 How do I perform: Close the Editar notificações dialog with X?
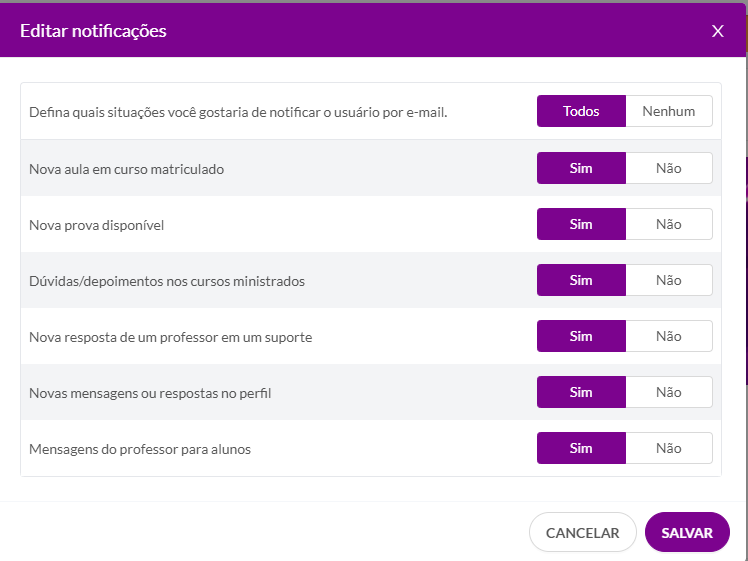pyautogui.click(x=717, y=31)
